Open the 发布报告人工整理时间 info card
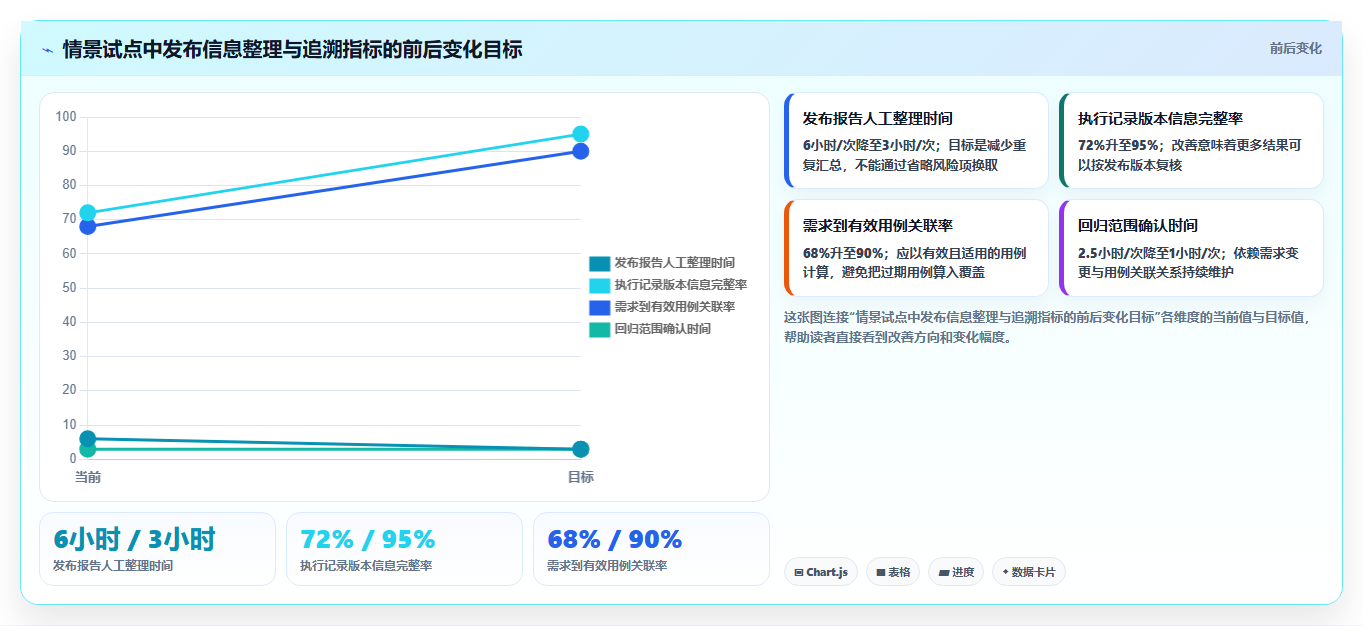 pos(916,140)
